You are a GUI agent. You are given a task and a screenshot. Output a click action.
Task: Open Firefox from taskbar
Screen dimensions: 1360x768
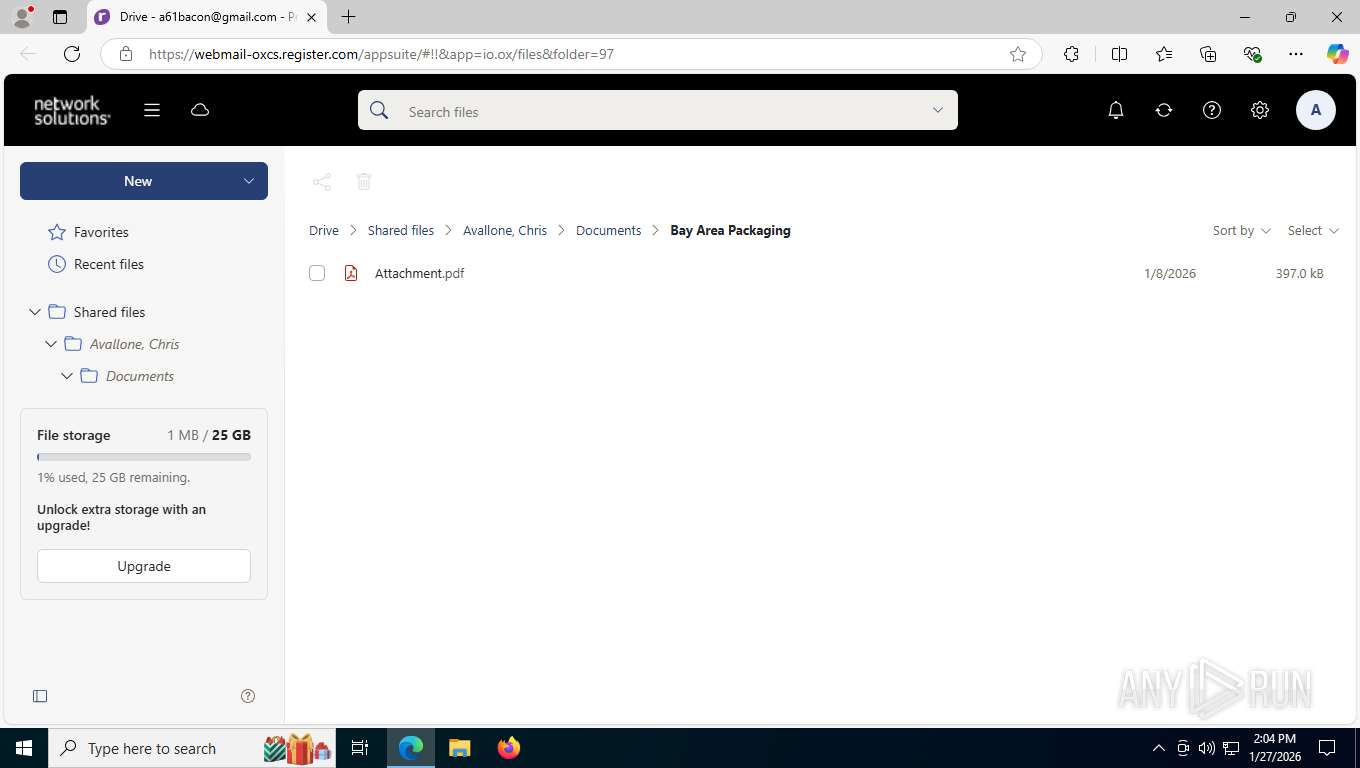(x=509, y=748)
